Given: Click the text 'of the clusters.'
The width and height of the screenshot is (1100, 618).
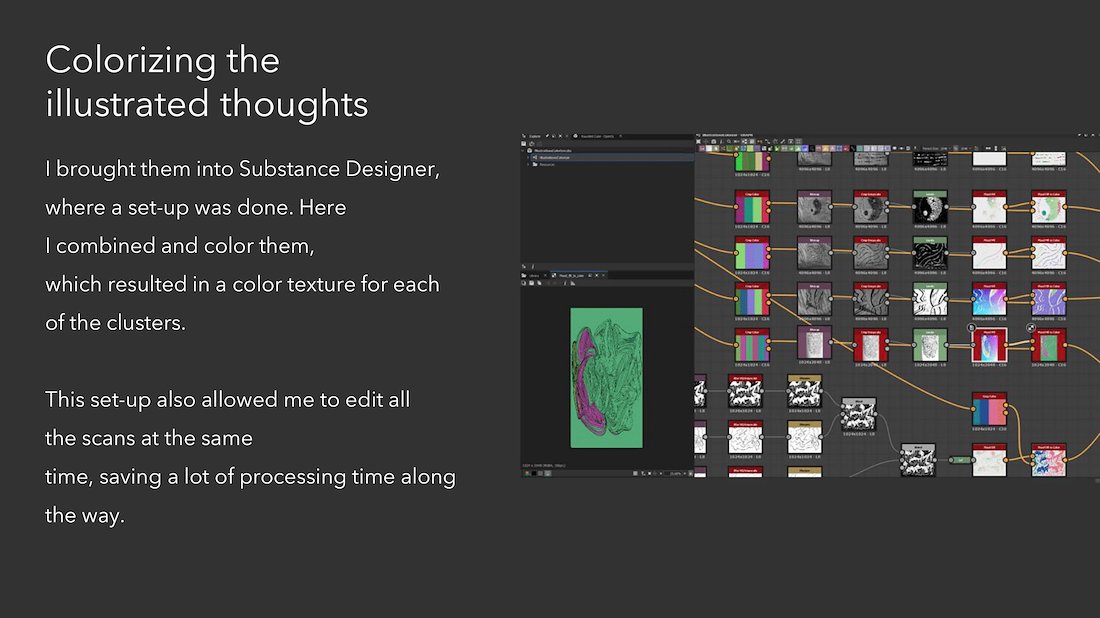Looking at the screenshot, I should (x=116, y=323).
